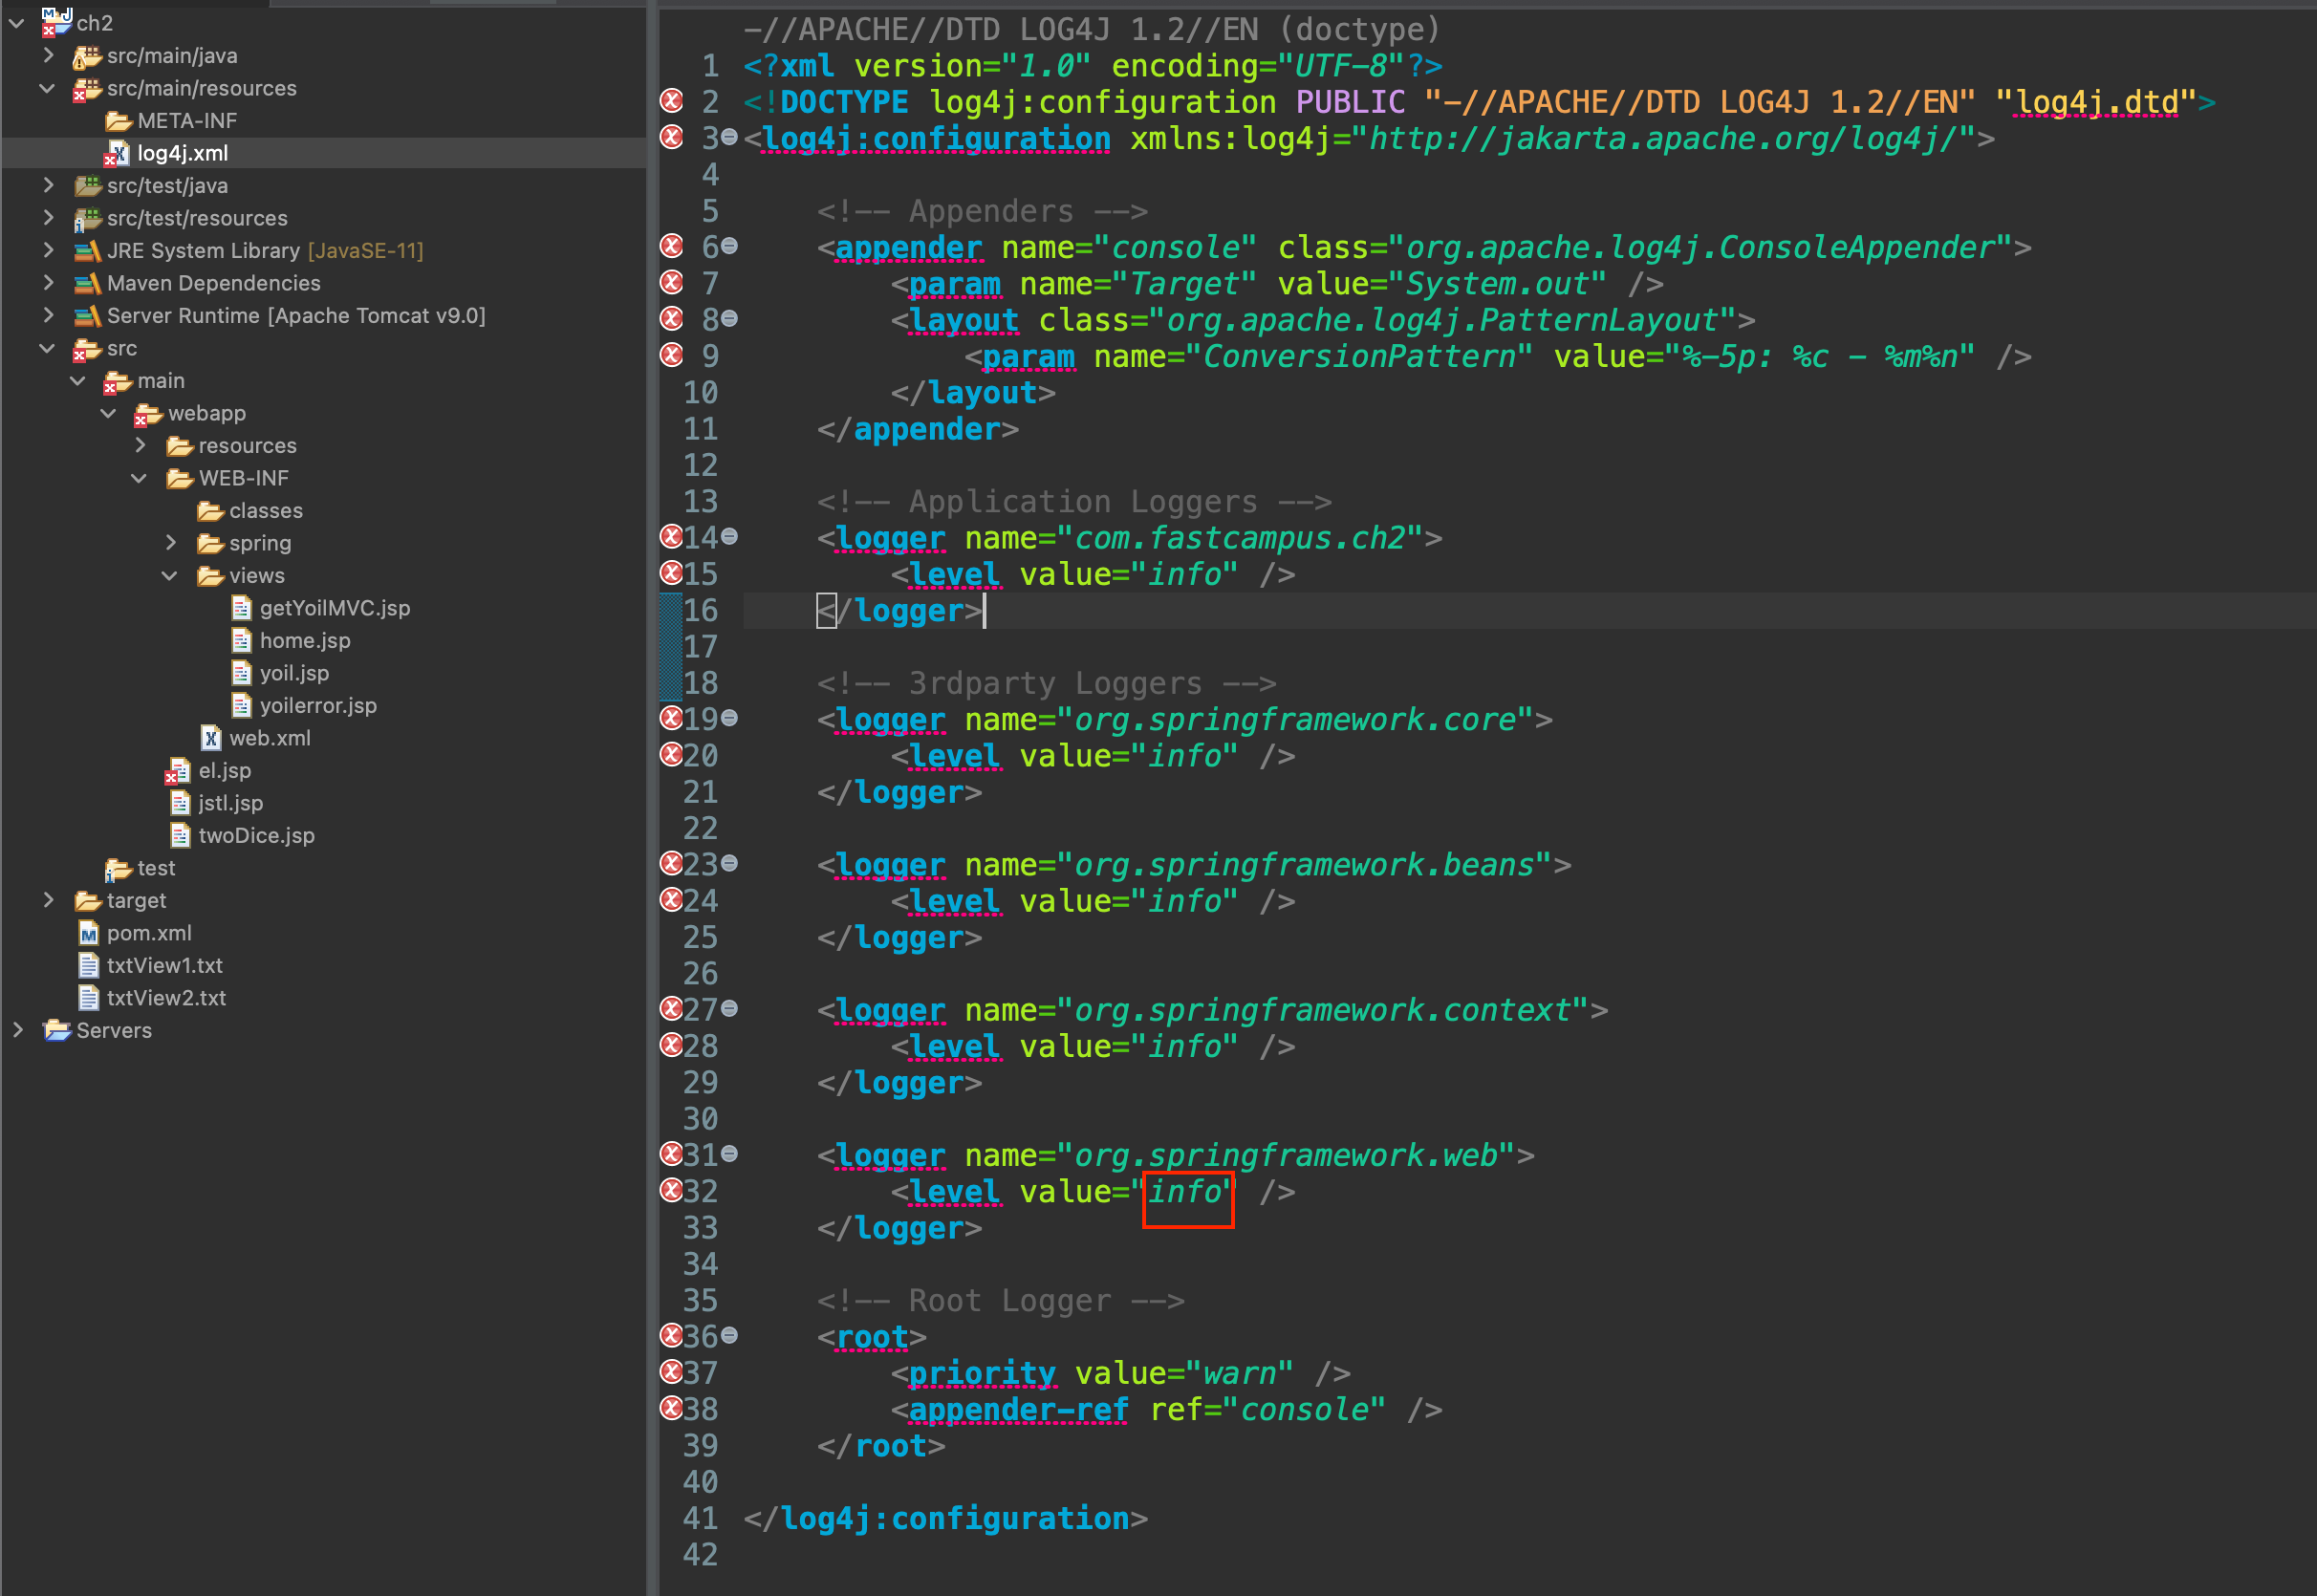Image resolution: width=2317 pixels, height=1596 pixels.
Task: Click the error marker on line 14
Action: 671,537
